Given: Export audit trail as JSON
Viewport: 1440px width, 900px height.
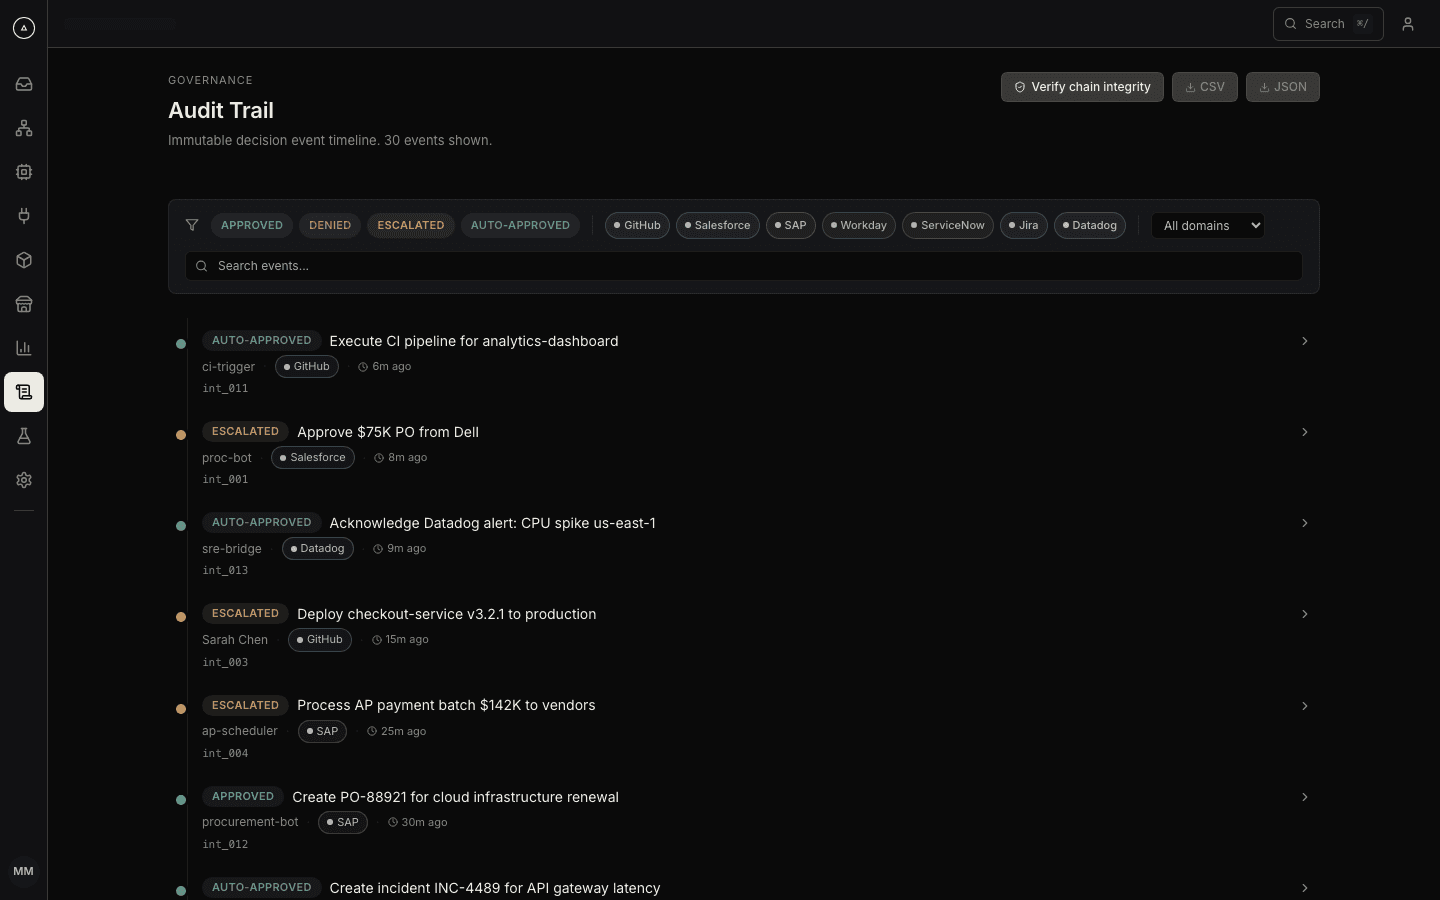Looking at the screenshot, I should point(1283,87).
